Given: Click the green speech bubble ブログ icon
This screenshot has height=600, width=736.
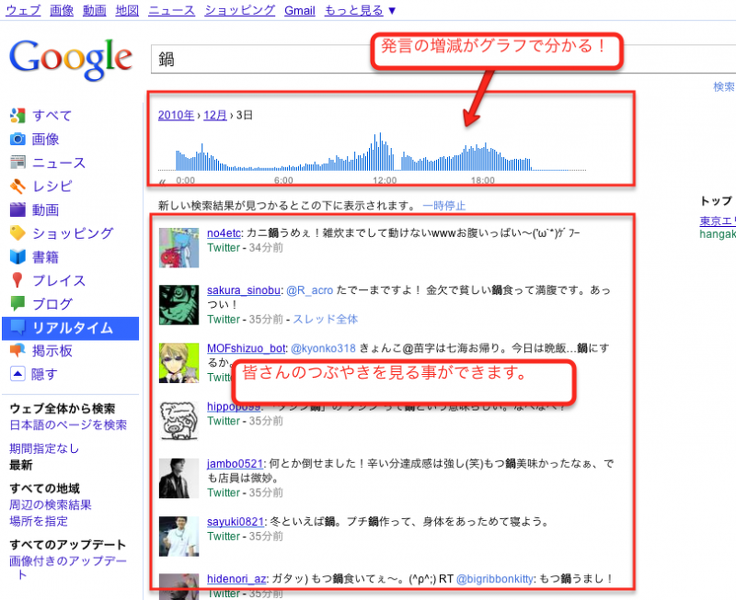Looking at the screenshot, I should [x=17, y=304].
